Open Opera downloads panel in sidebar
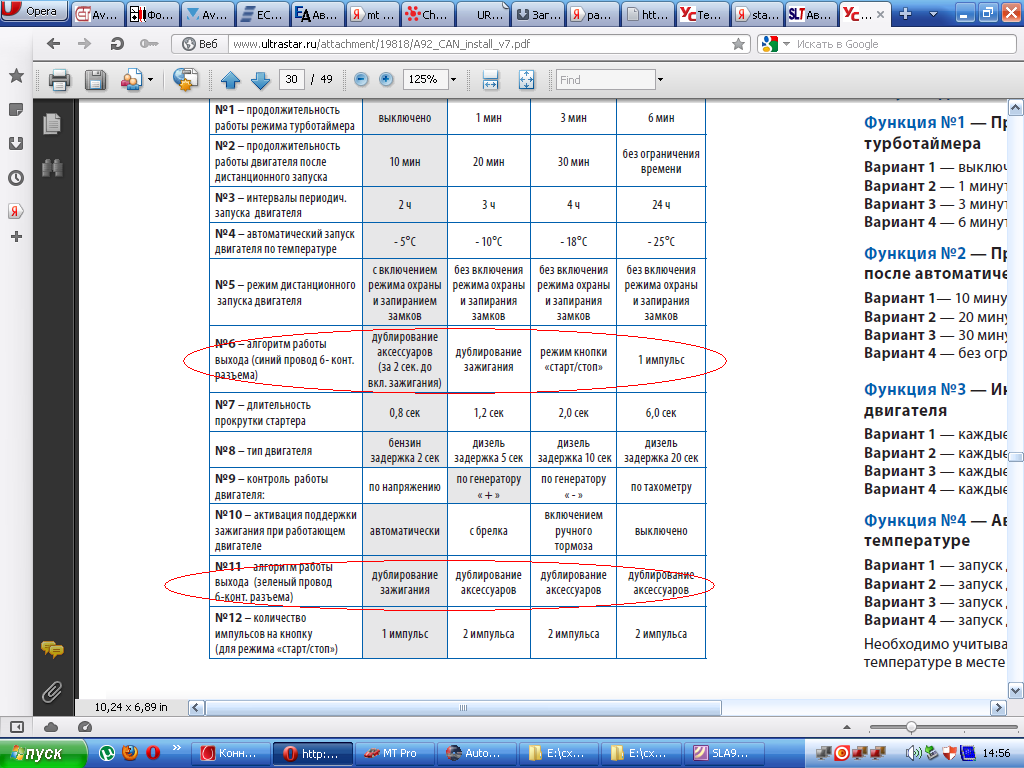The image size is (1024, 768). click(x=16, y=144)
